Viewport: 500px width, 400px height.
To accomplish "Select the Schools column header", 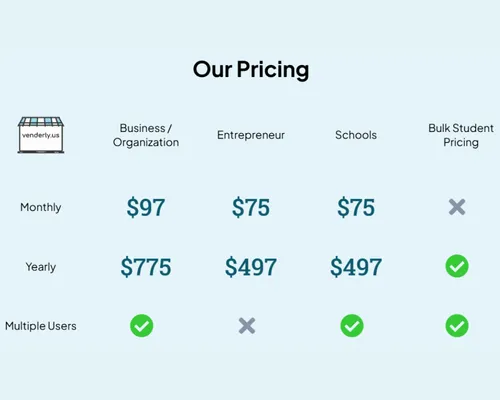I will coord(356,135).
